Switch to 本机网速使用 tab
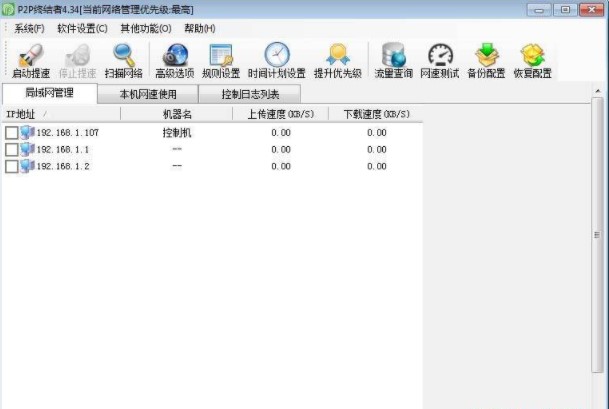The height and width of the screenshot is (409, 609). tap(148, 94)
